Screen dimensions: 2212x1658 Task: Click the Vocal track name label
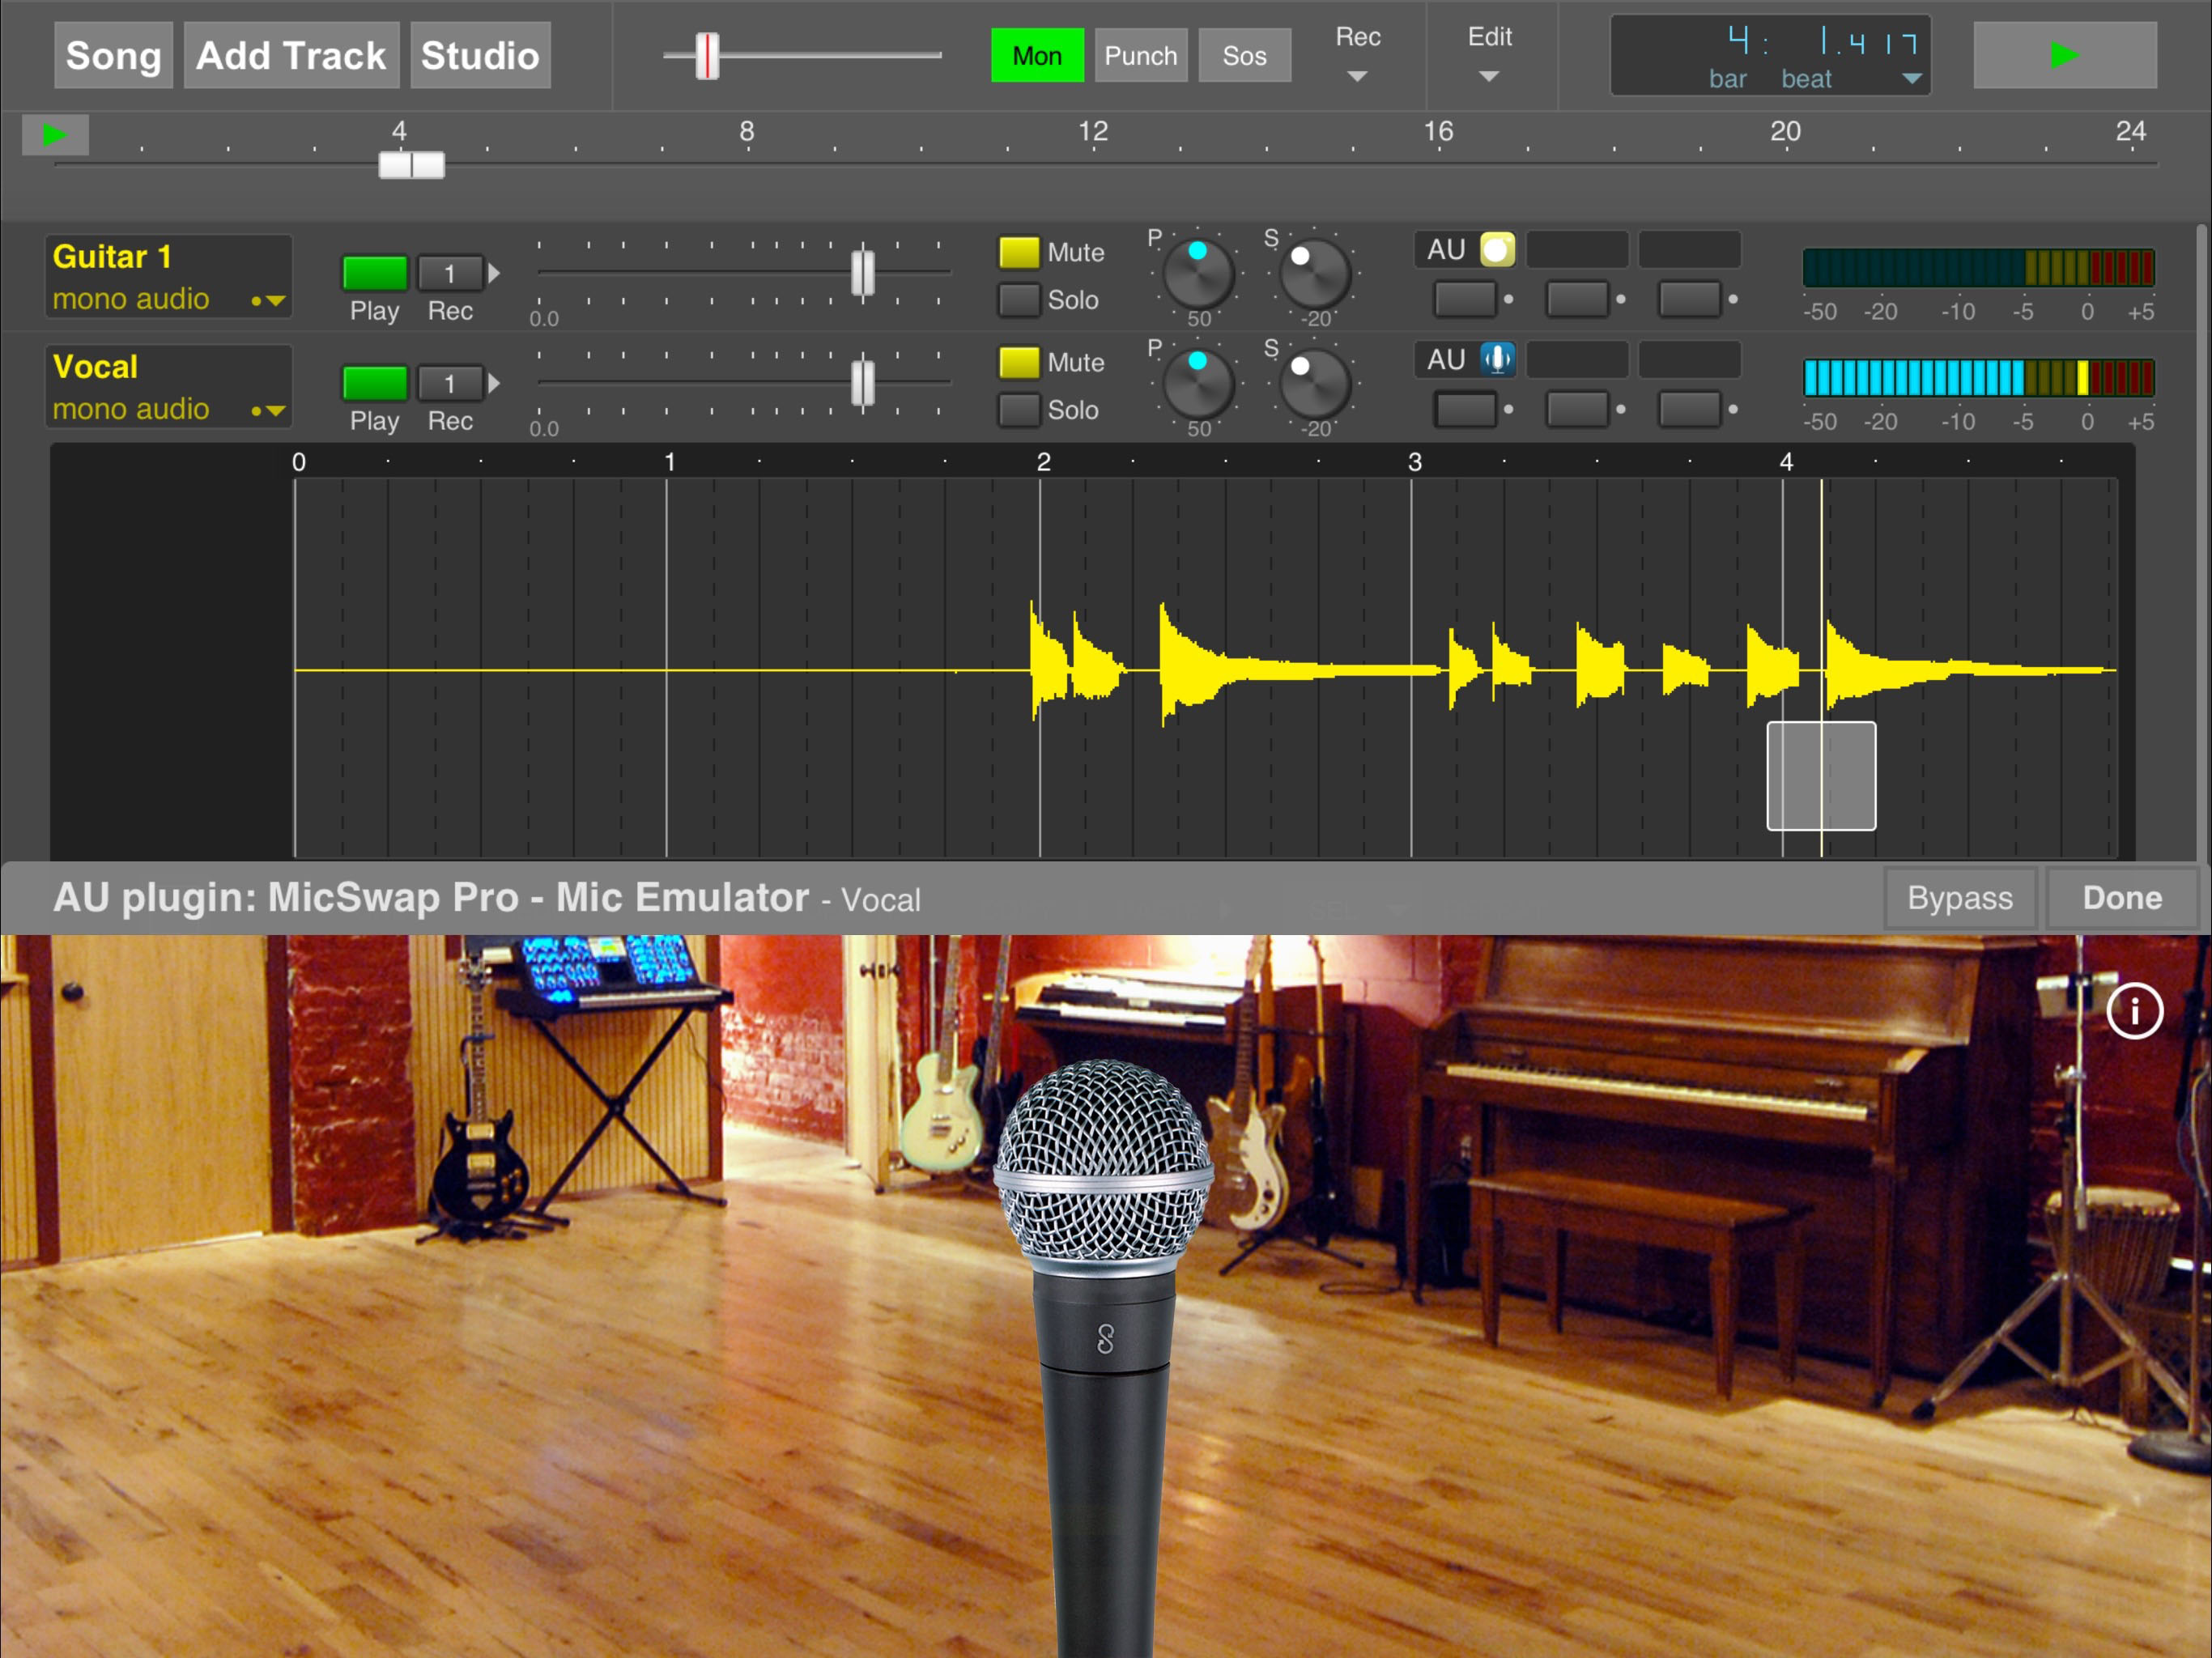[x=120, y=367]
